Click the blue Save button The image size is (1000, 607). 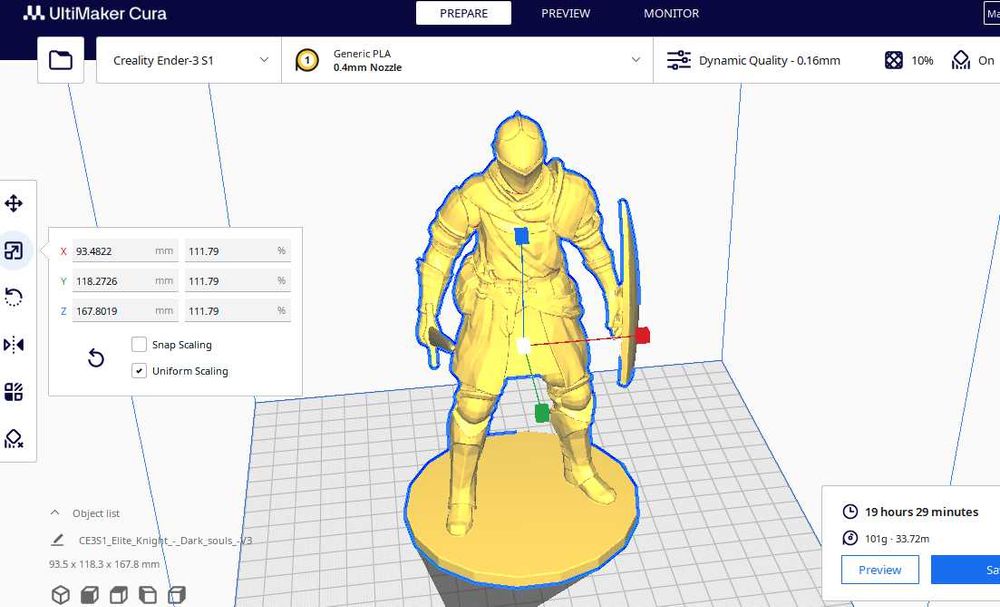tap(966, 569)
